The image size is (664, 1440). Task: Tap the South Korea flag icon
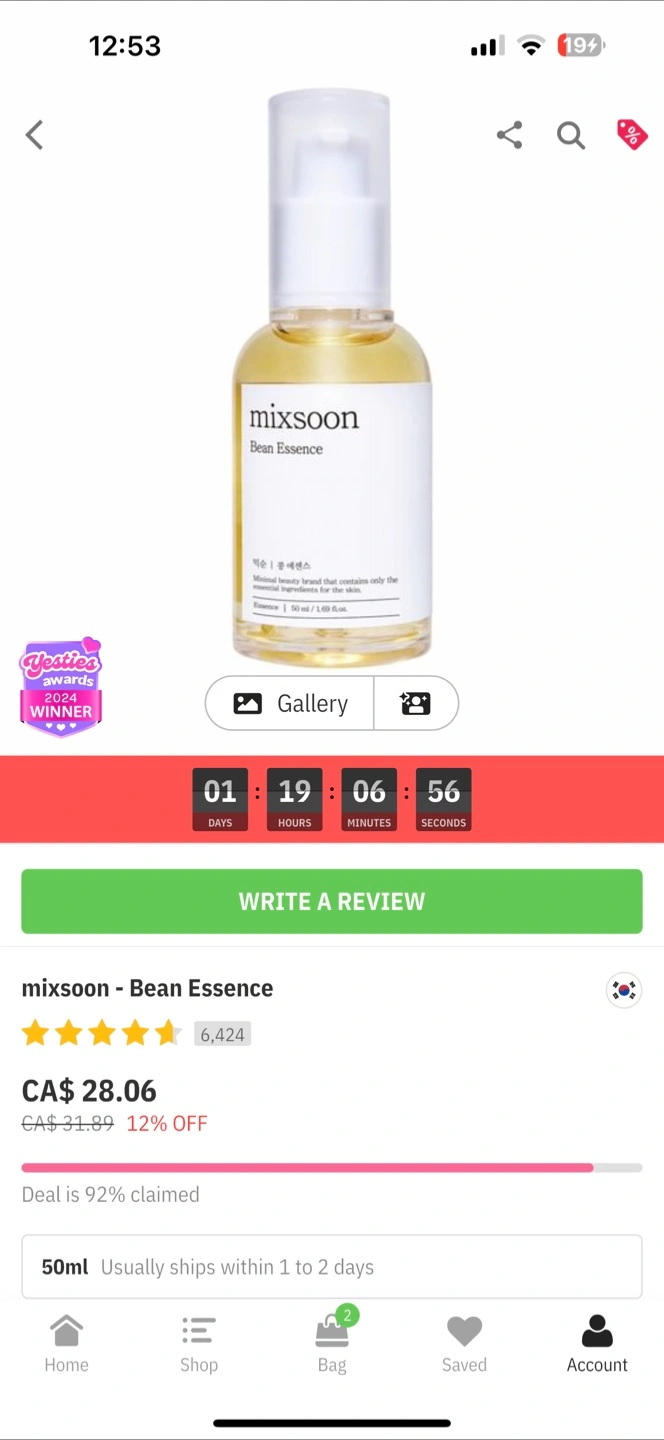(x=624, y=990)
